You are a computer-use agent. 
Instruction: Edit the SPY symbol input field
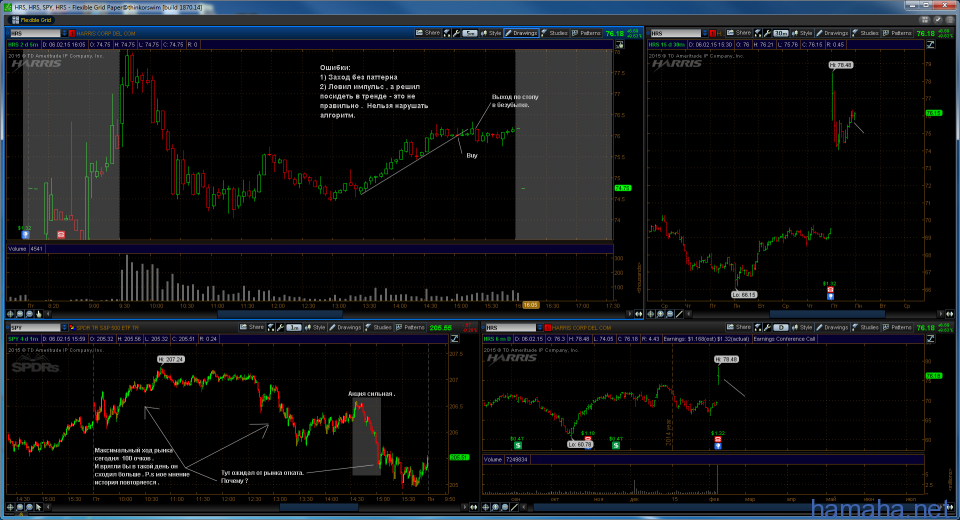[35, 328]
